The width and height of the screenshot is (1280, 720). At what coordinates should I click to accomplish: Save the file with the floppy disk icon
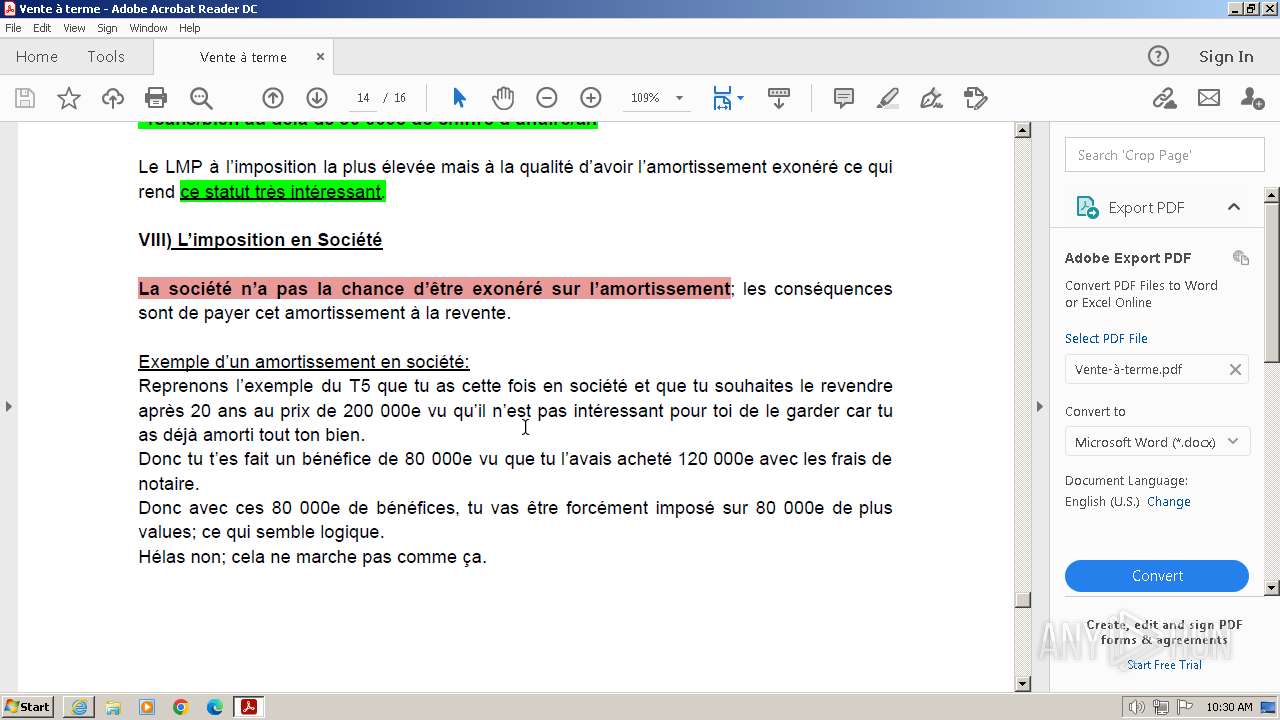pos(25,98)
